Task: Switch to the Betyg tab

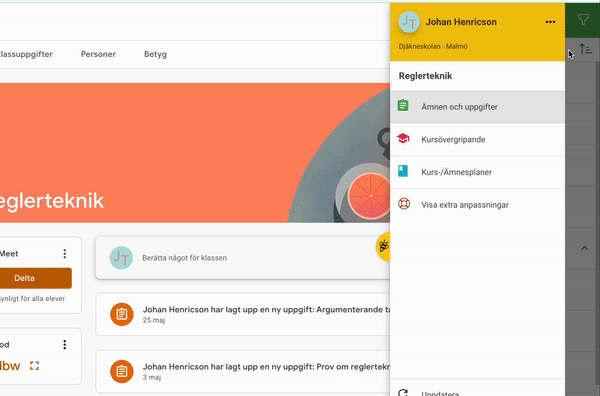Action: 155,54
